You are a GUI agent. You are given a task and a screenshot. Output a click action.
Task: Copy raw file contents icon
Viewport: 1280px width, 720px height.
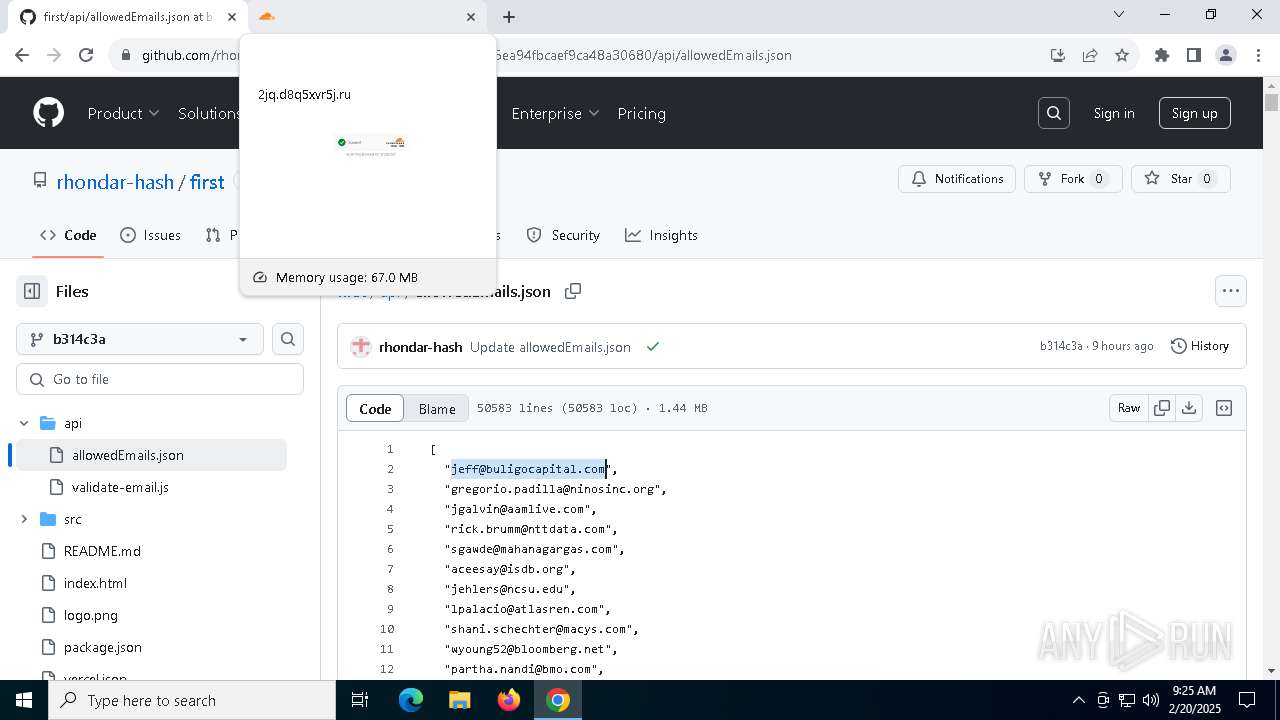[x=1162, y=408]
